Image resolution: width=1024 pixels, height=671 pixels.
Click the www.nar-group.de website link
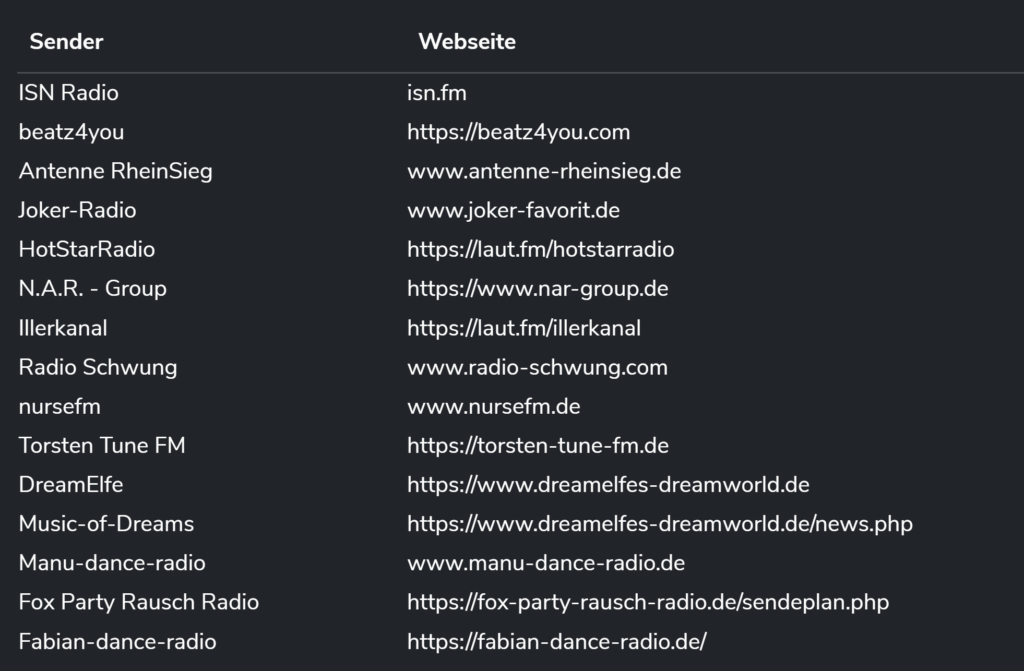coord(537,289)
